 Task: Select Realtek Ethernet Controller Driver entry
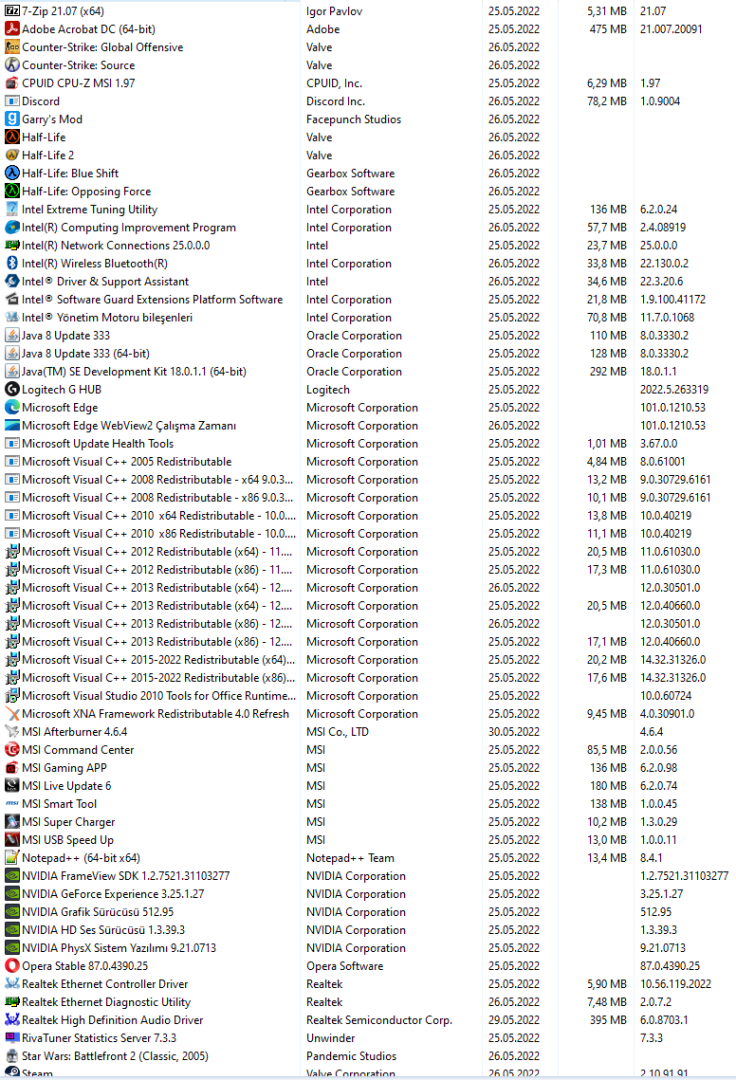pos(105,984)
